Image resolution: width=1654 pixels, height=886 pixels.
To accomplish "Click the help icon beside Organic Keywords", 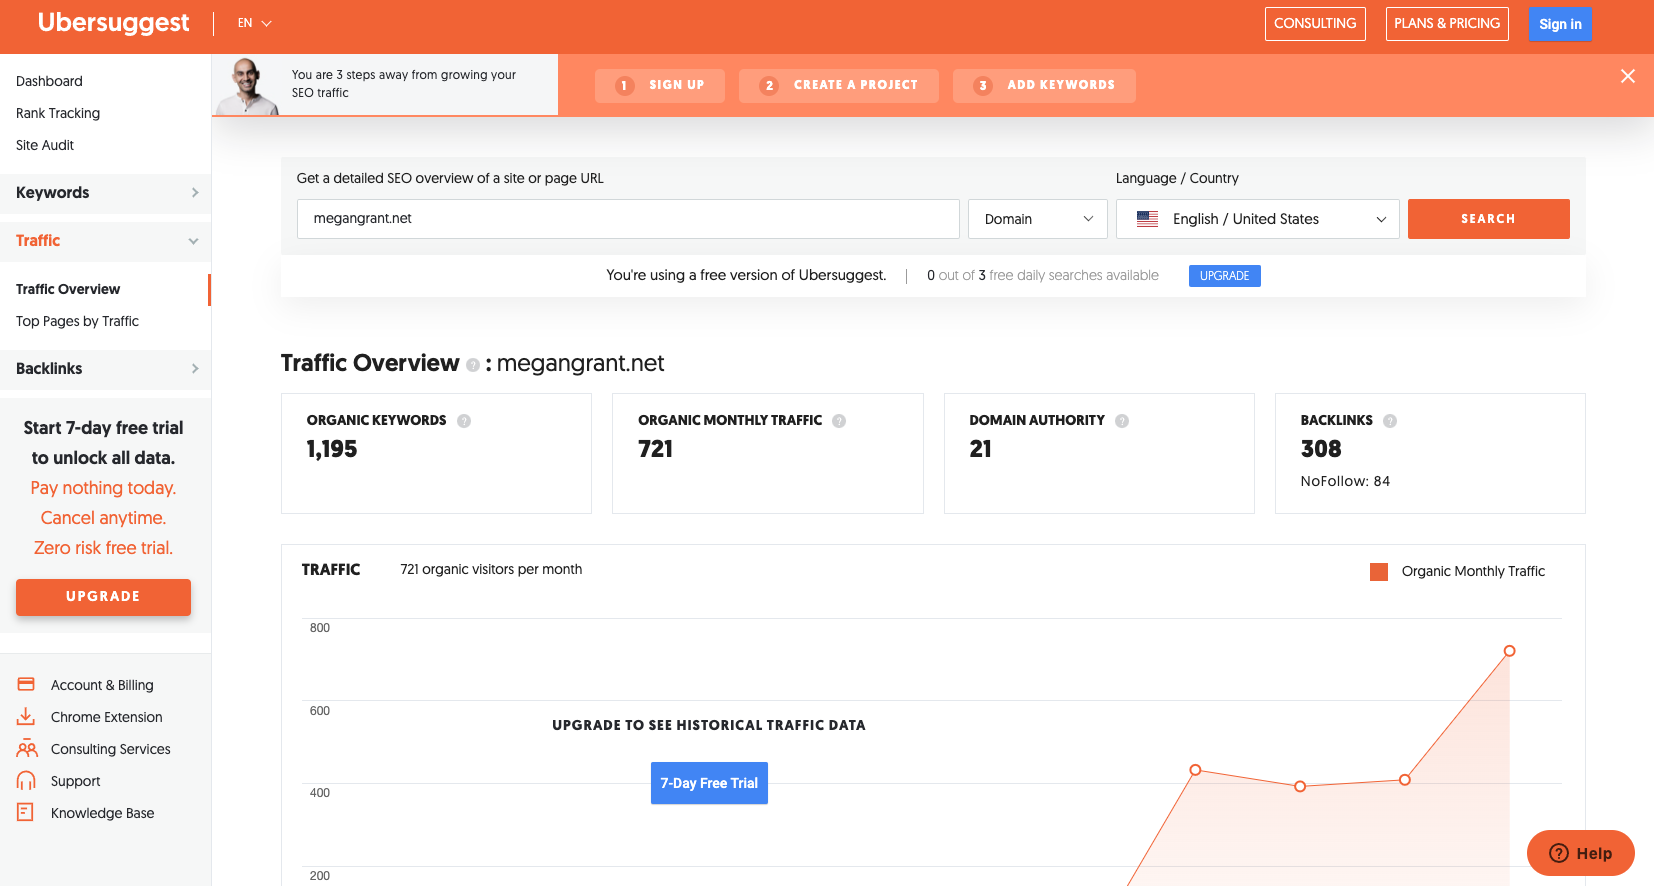I will click(x=464, y=421).
